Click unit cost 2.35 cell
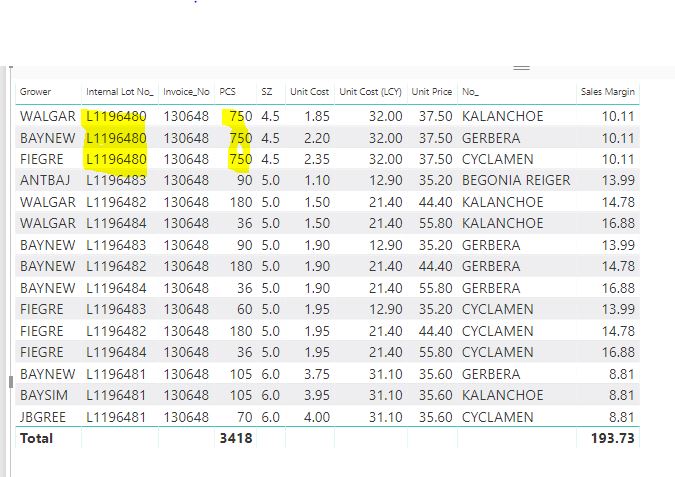 click(x=317, y=159)
